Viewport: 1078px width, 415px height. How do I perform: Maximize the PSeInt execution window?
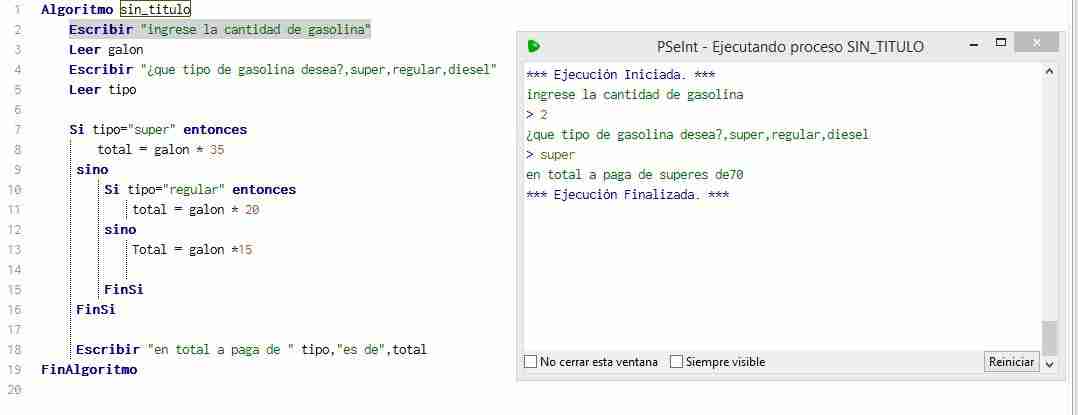tap(1001, 43)
